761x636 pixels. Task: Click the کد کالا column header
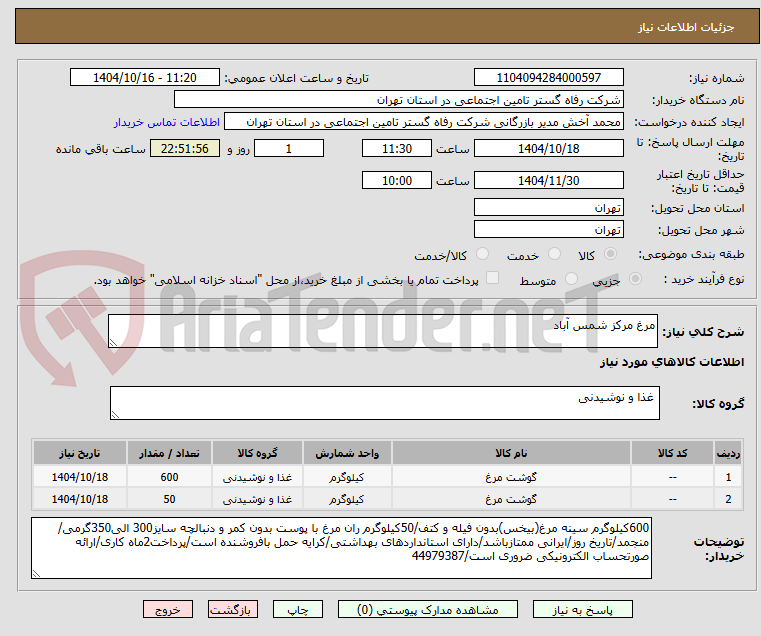point(672,453)
